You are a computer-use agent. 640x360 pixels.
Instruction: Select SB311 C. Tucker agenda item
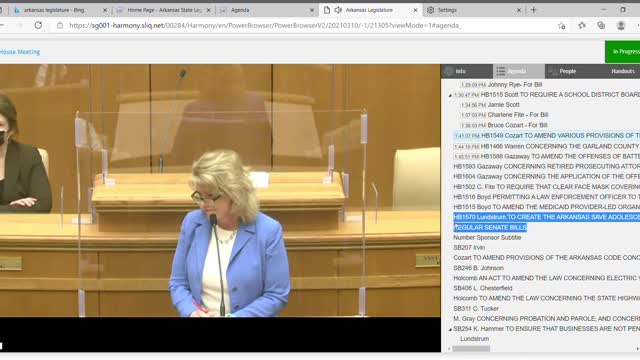tap(476, 308)
